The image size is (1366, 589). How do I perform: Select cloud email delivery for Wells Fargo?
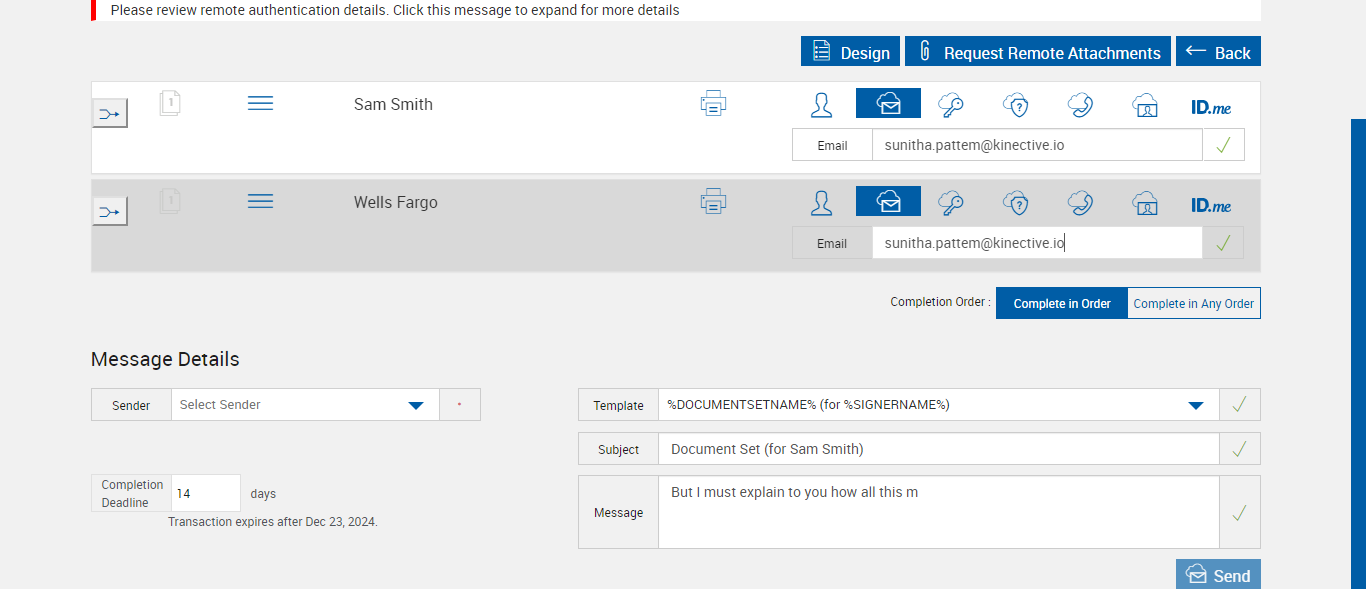[x=888, y=202]
